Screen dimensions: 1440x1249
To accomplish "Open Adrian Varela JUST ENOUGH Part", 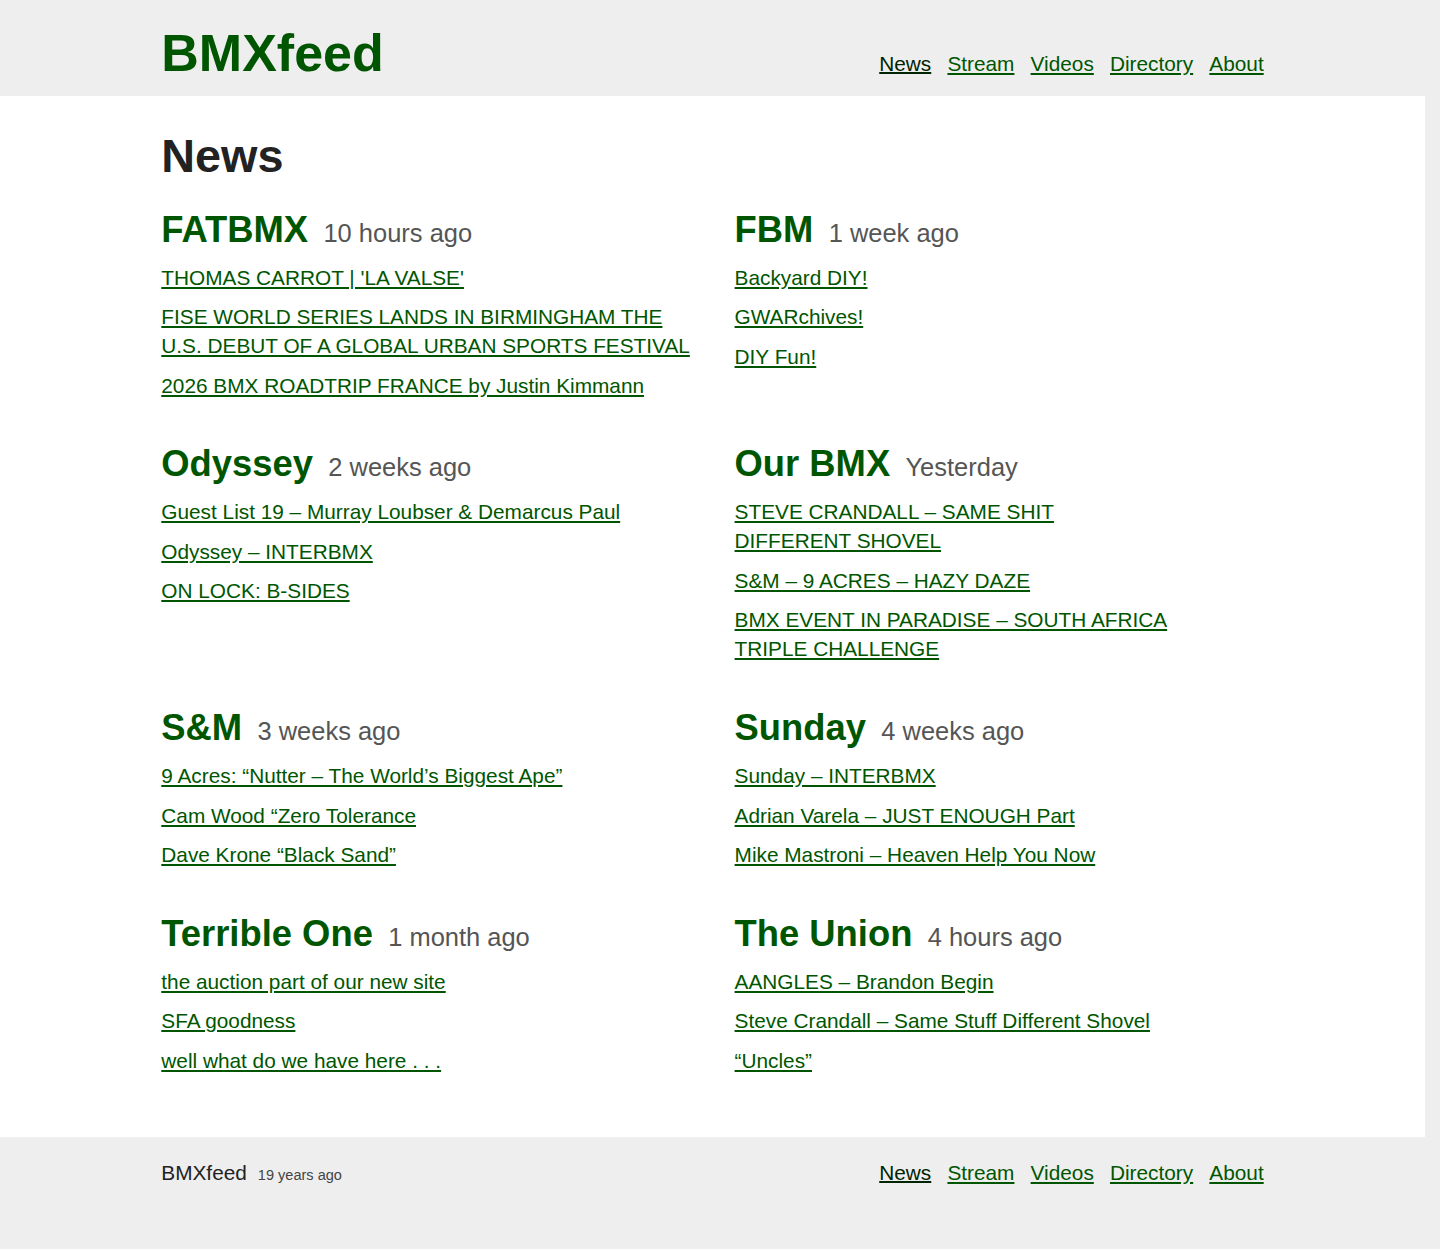I will [904, 816].
